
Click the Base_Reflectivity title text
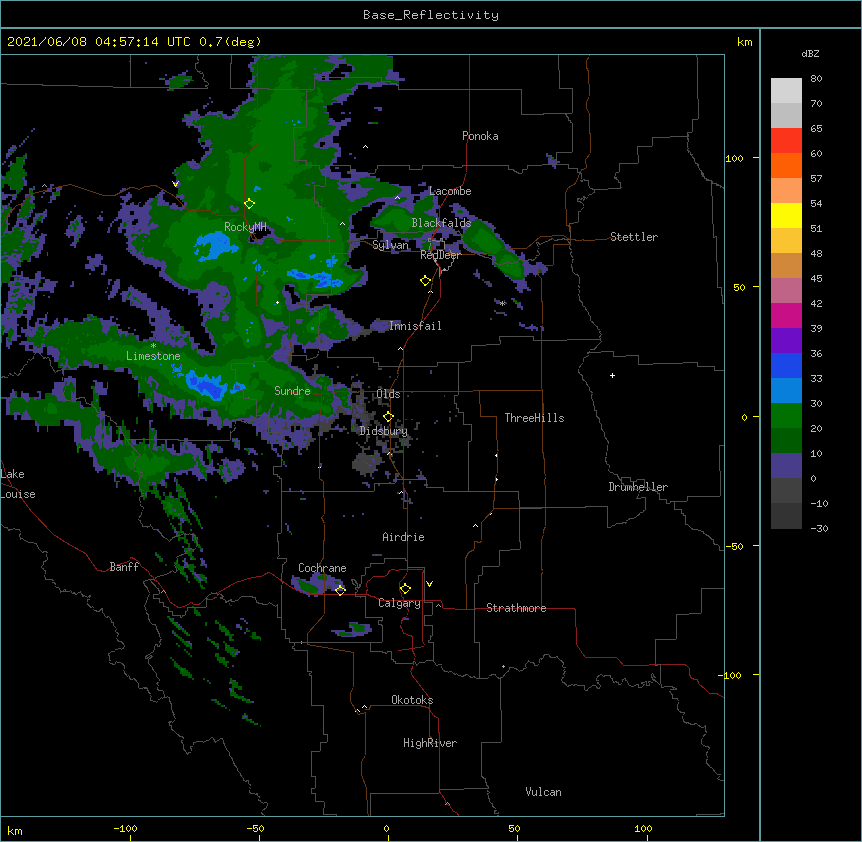click(431, 15)
